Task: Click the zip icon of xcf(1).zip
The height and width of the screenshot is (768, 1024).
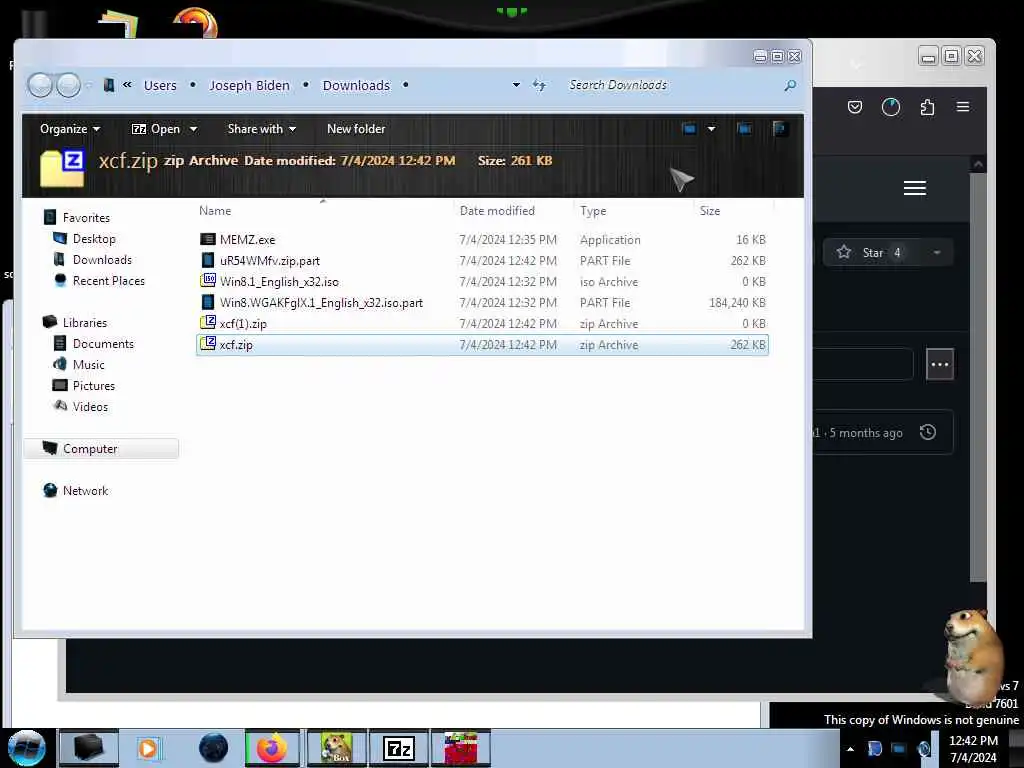Action: (208, 323)
